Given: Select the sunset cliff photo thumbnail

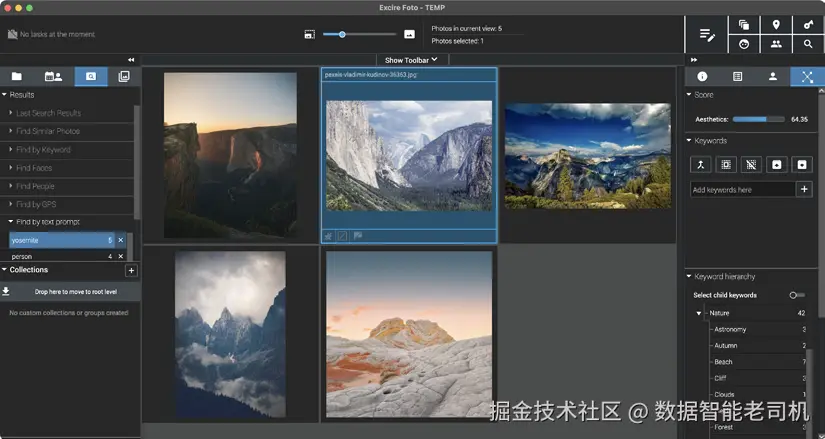Looking at the screenshot, I should [230, 155].
